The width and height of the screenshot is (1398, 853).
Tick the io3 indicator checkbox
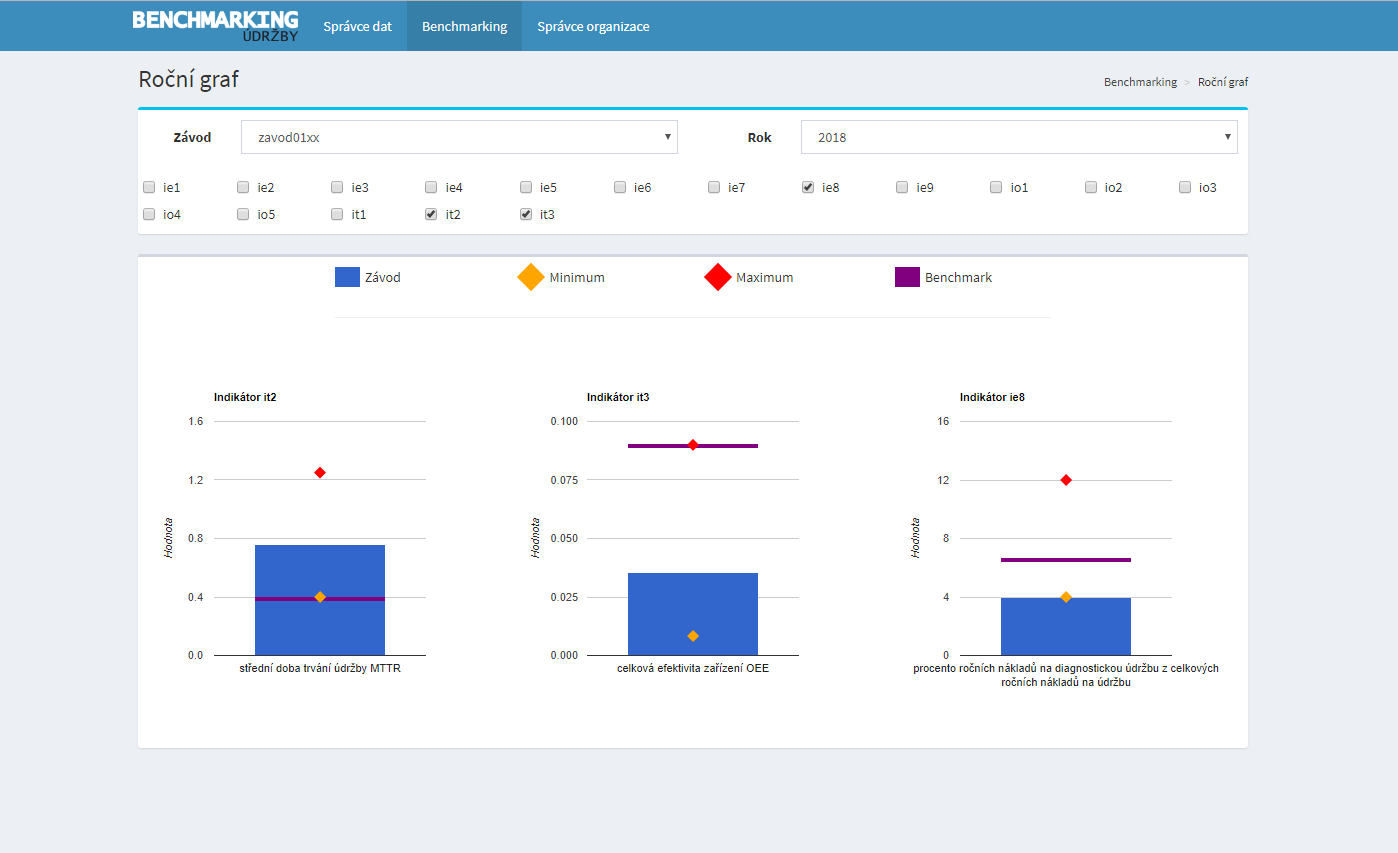tap(1185, 187)
